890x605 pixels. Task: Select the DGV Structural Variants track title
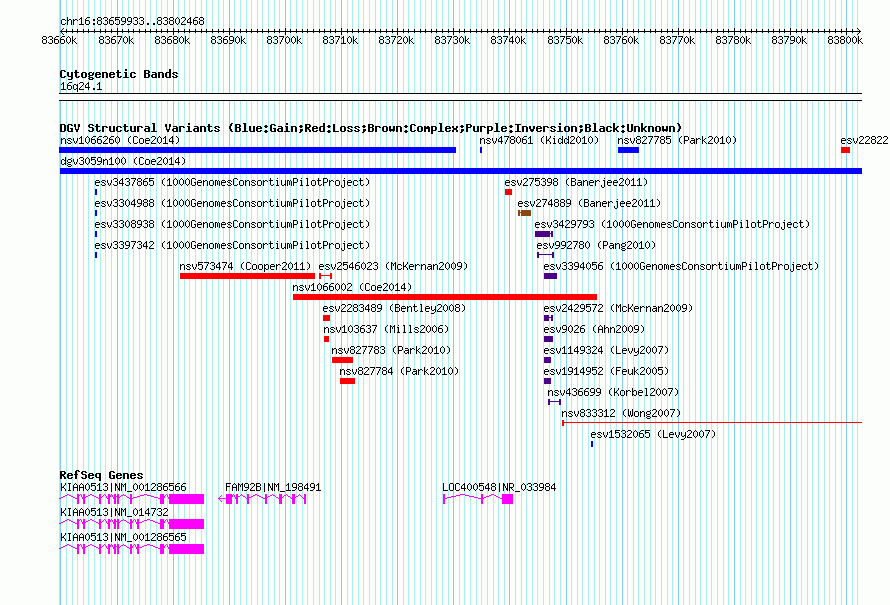tap(371, 128)
